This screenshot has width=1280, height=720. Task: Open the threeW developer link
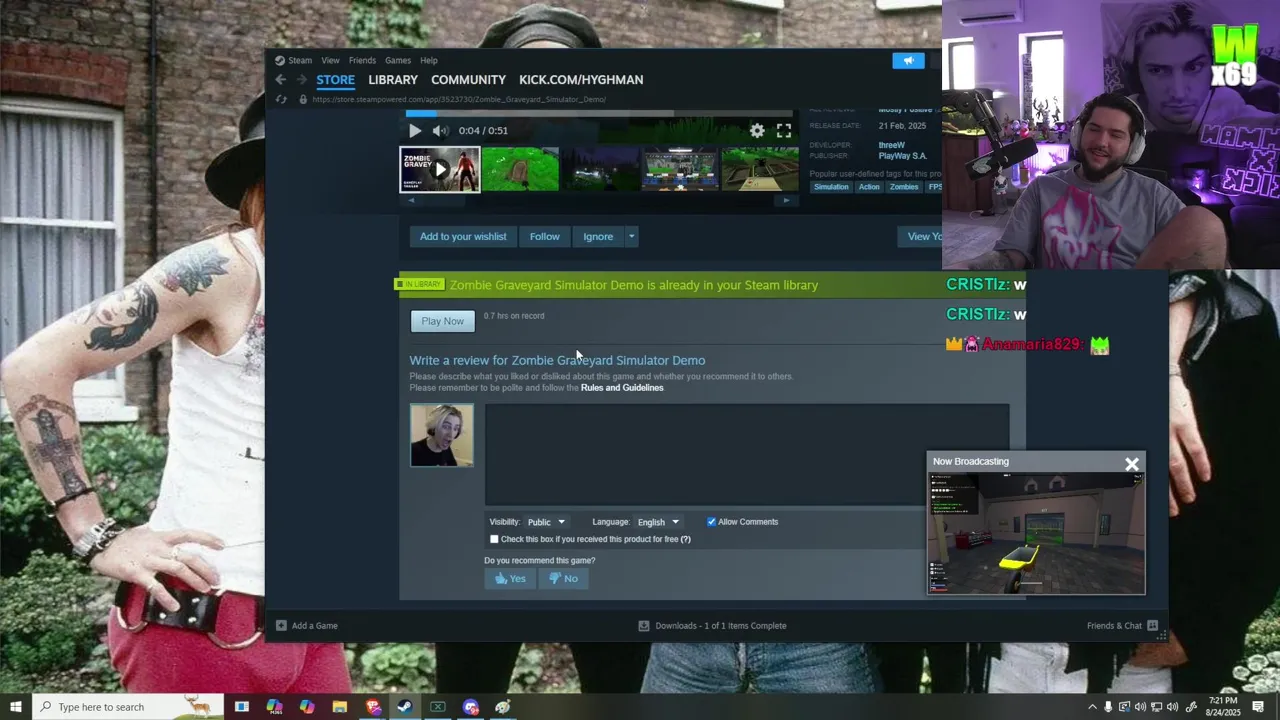tap(892, 145)
